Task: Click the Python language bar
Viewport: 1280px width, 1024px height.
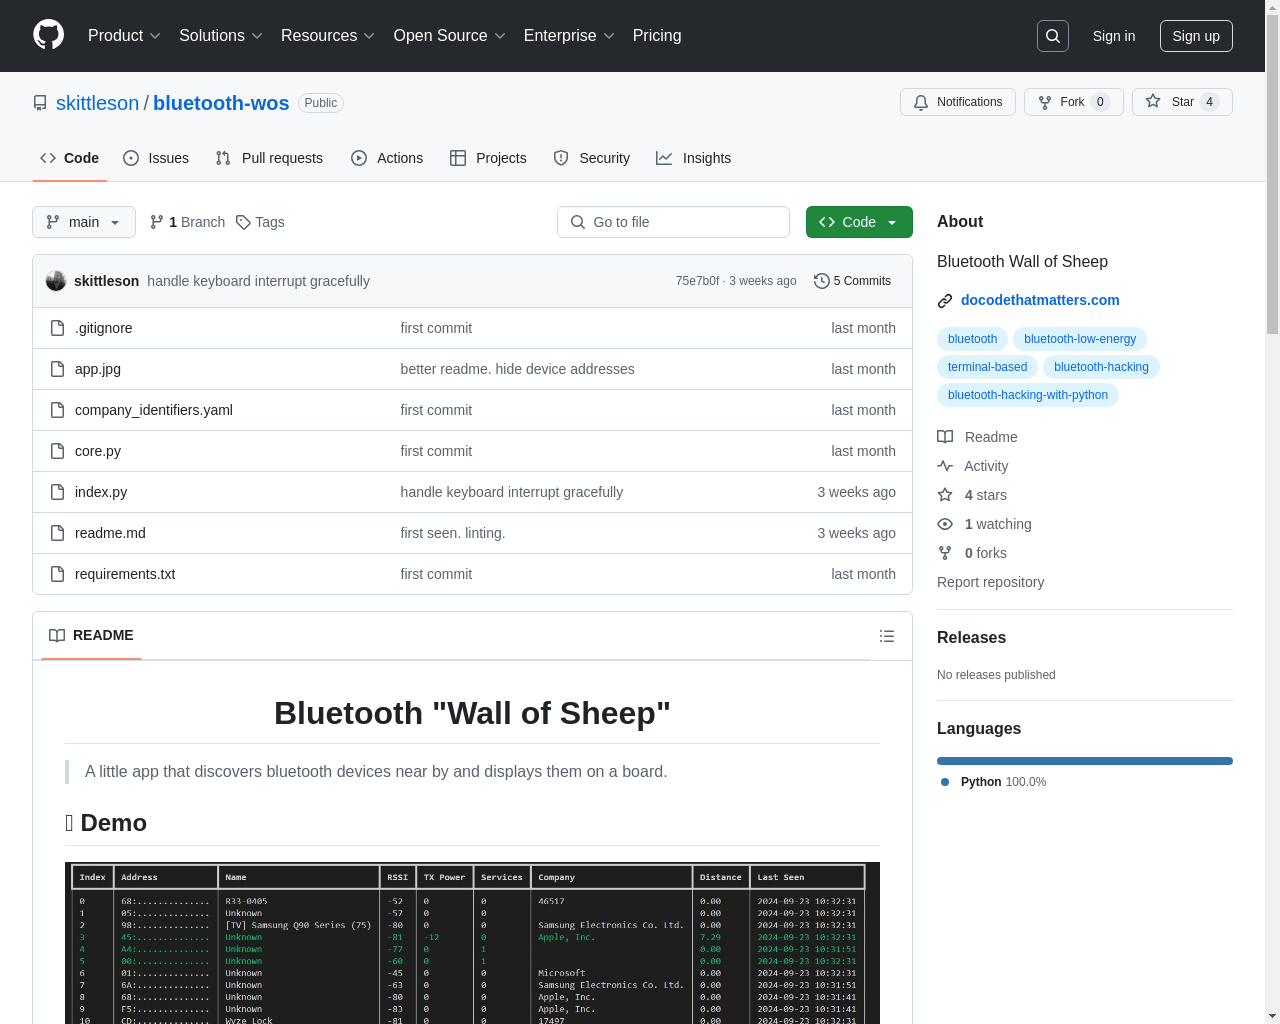Action: click(x=1085, y=761)
